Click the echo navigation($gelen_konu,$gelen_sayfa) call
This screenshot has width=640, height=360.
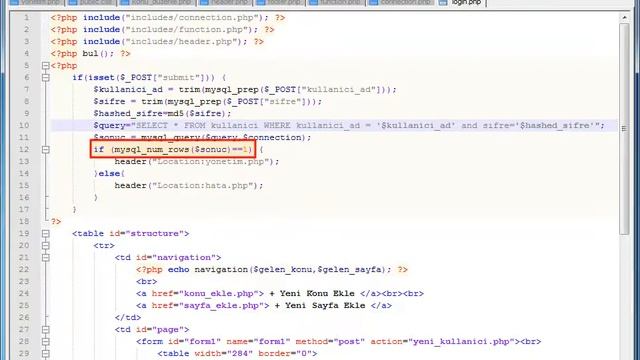click(x=280, y=269)
